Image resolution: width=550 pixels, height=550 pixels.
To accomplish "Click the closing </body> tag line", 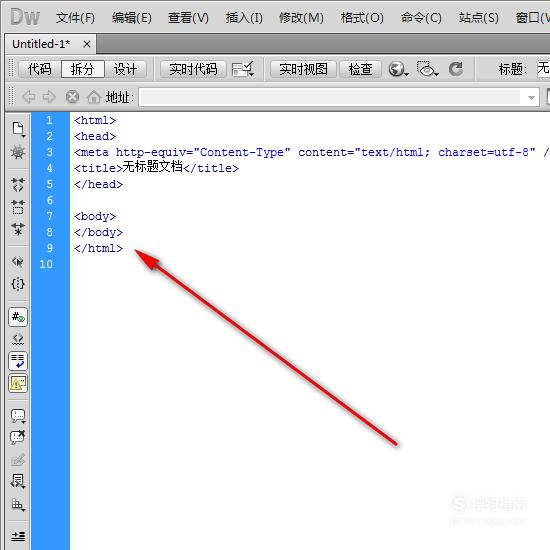I will click(x=98, y=232).
